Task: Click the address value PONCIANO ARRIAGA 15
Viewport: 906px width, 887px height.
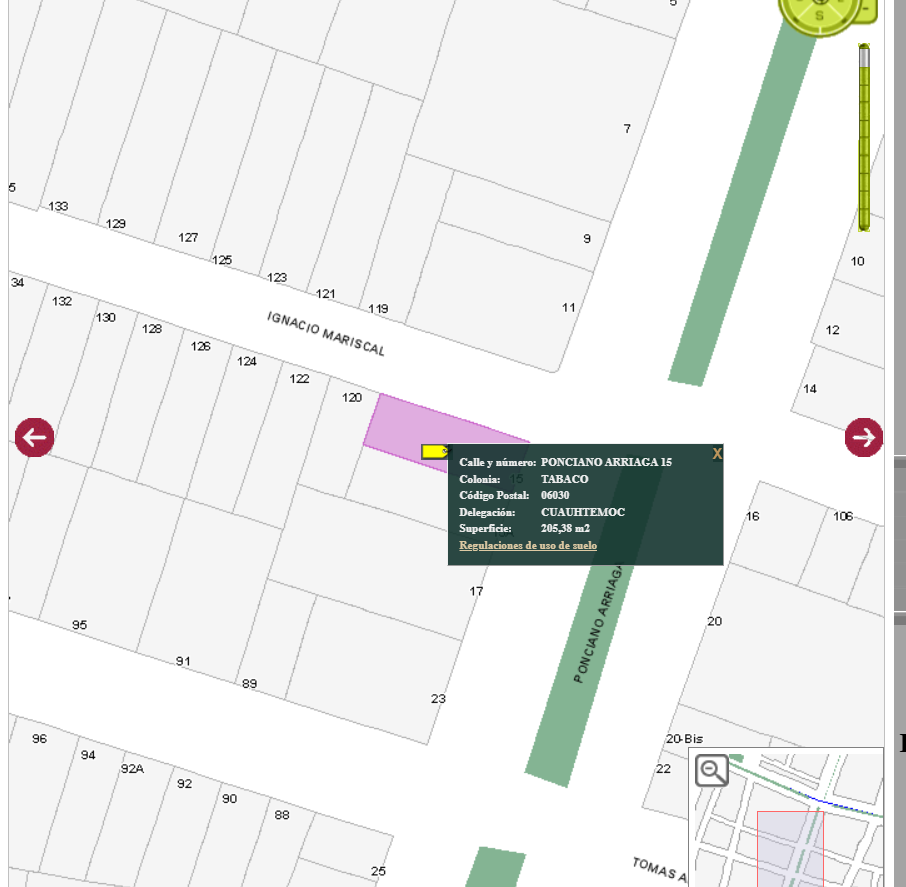Action: pyautogui.click(x=606, y=462)
